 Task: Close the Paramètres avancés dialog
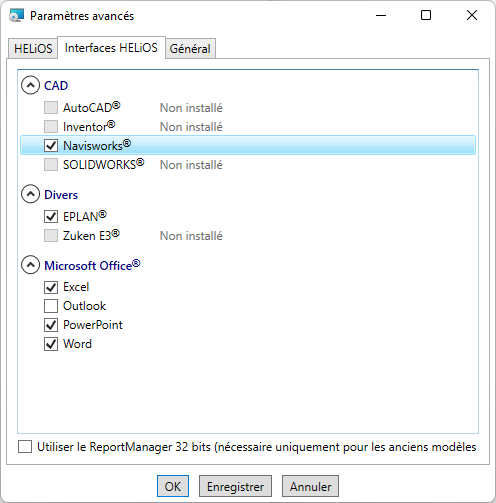click(x=472, y=15)
